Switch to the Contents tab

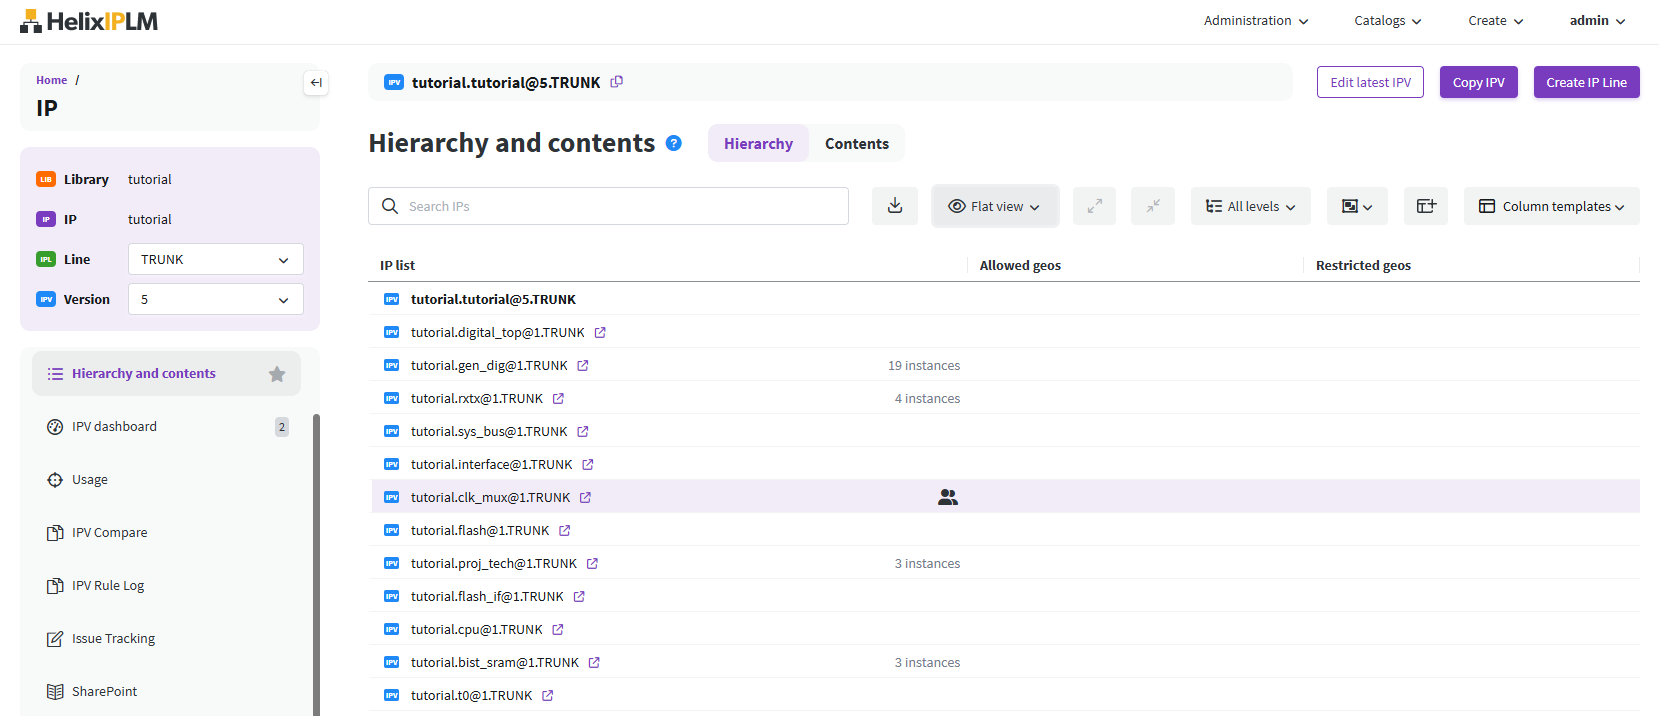point(856,144)
